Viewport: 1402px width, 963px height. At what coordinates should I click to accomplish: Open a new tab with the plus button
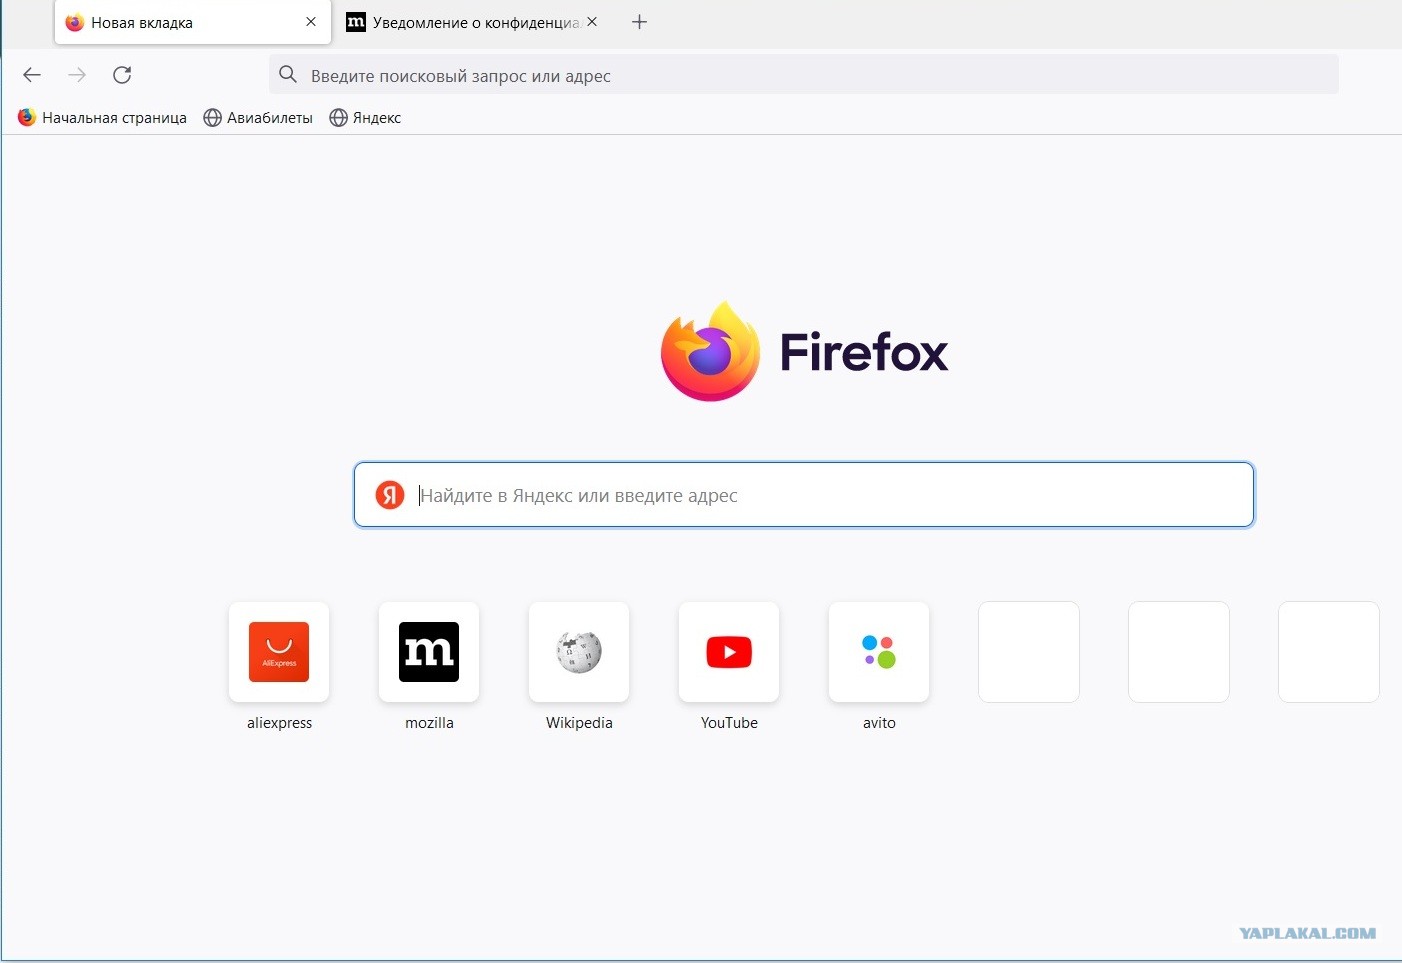640,22
